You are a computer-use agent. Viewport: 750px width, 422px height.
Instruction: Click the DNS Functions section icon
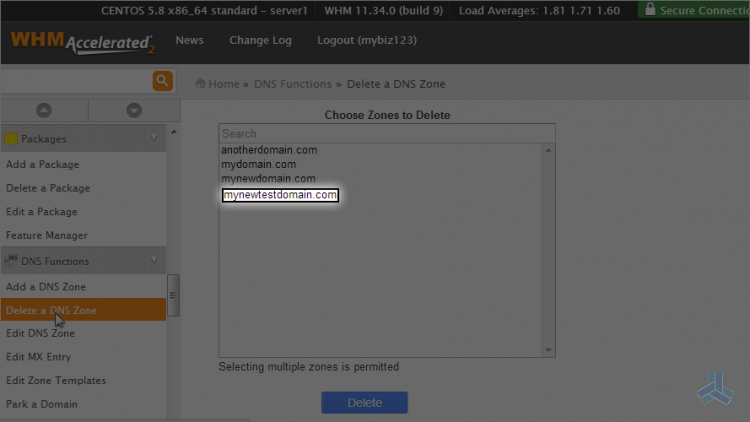11,261
